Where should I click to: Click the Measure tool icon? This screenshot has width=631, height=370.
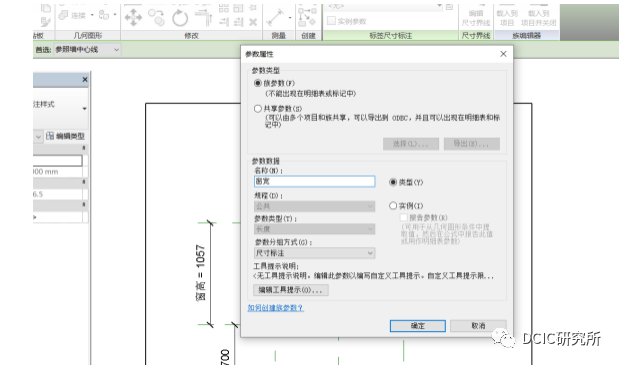276,17
